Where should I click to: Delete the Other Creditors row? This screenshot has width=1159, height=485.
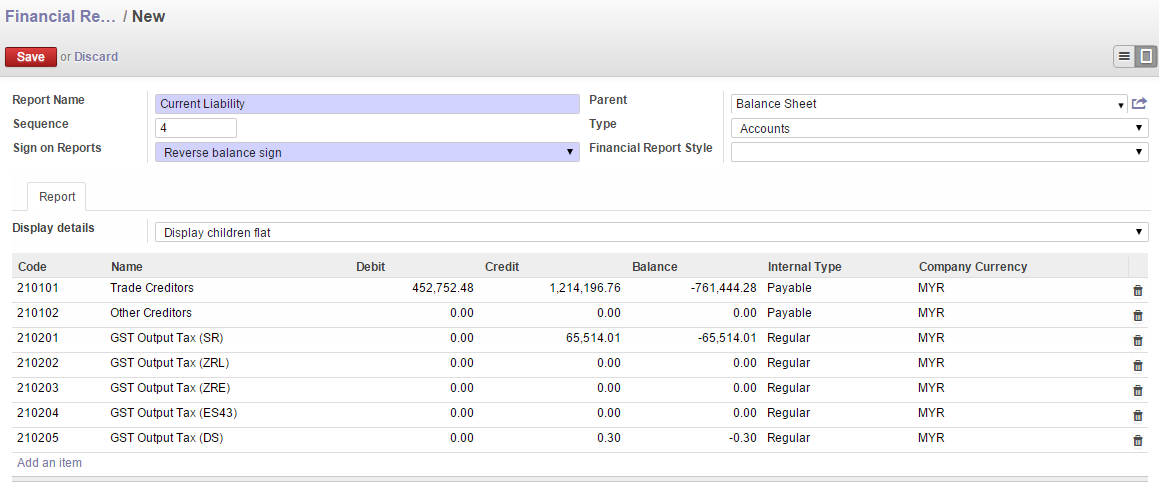pyautogui.click(x=1137, y=315)
